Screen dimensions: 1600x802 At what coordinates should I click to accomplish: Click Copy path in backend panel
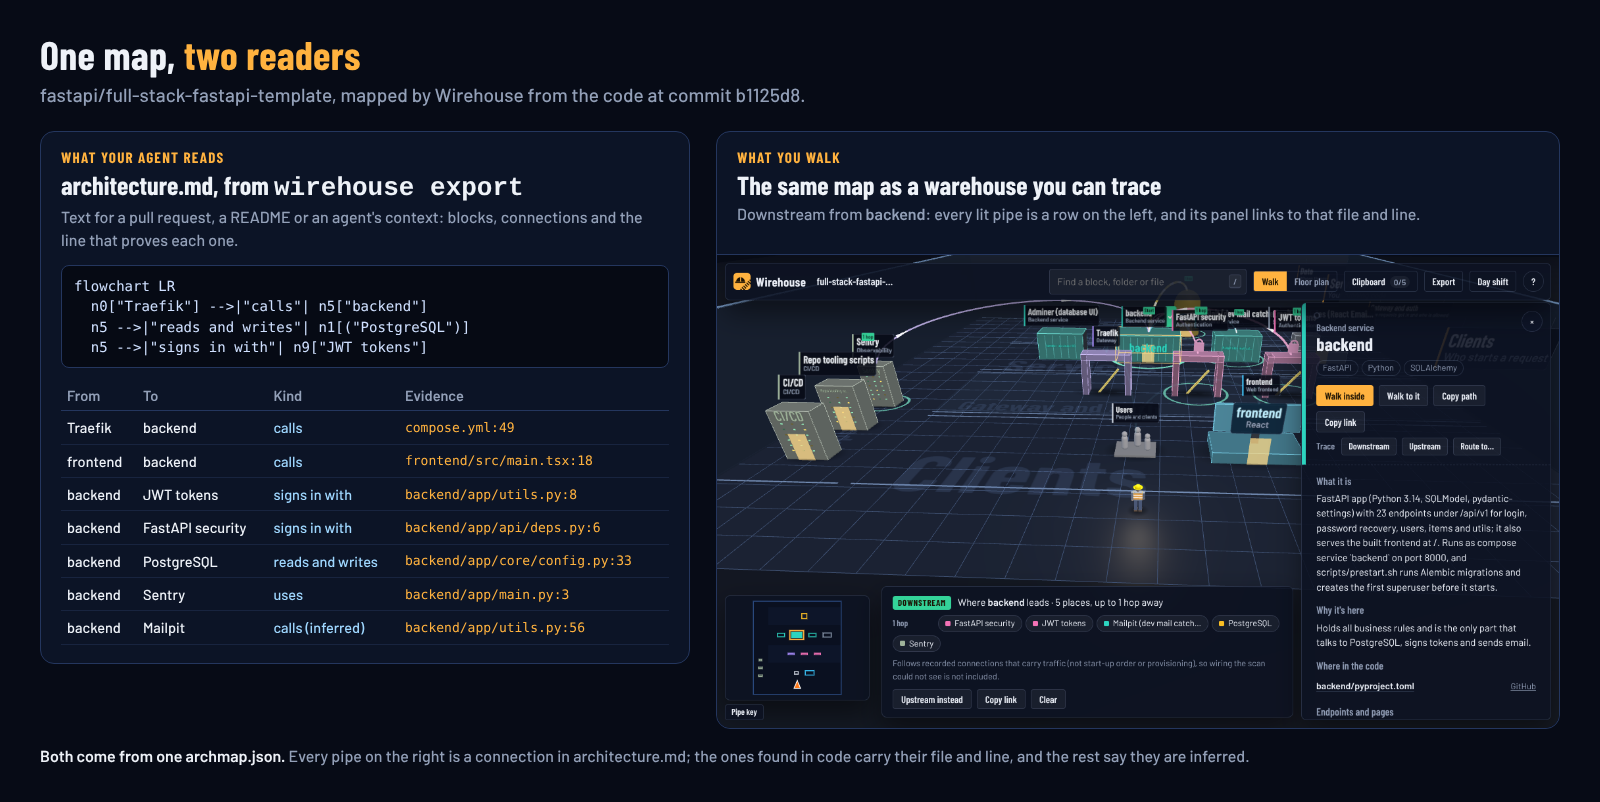(x=1459, y=396)
